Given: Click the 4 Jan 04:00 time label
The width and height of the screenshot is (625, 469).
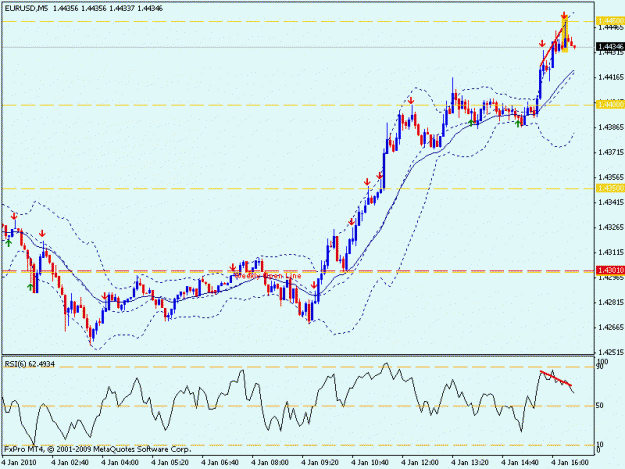Looking at the screenshot, I should coord(120,463).
